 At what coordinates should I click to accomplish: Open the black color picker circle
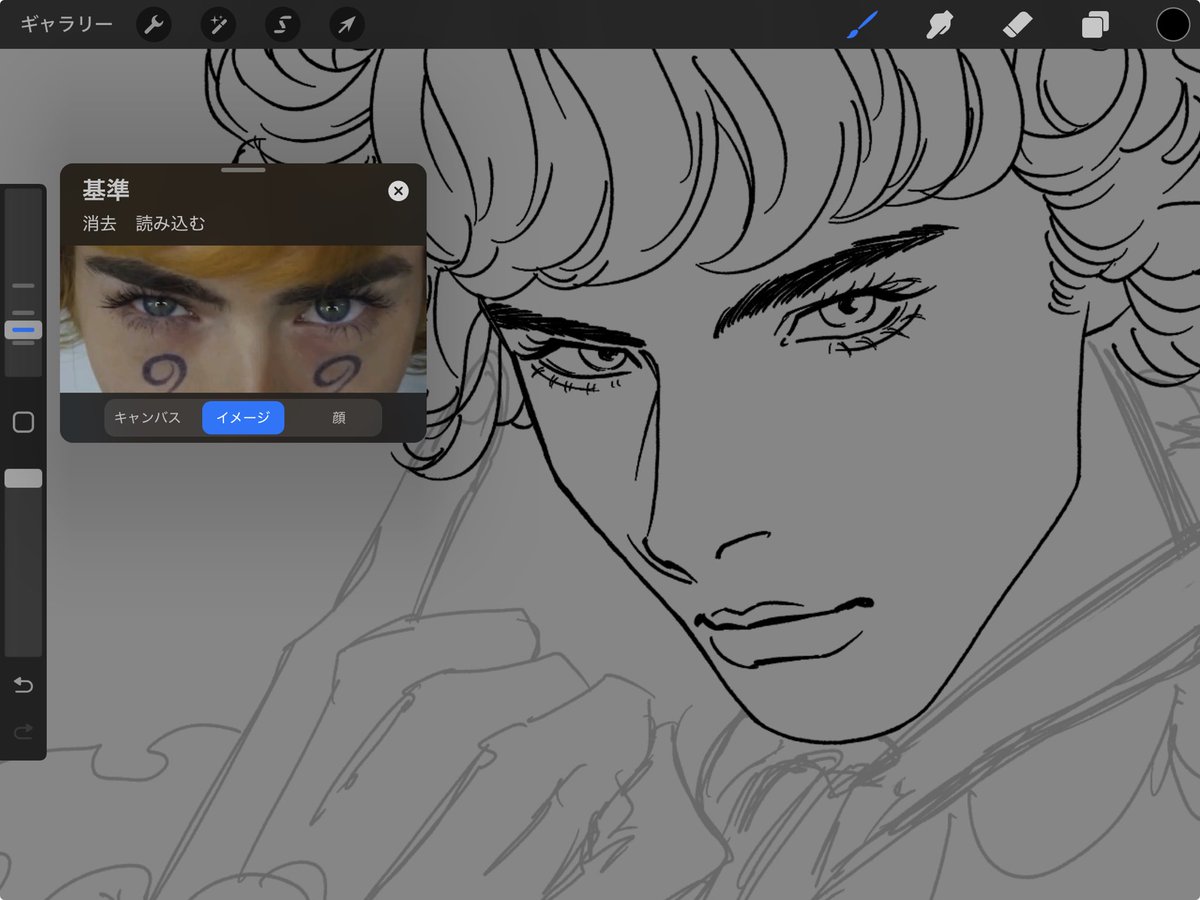pos(1173,24)
